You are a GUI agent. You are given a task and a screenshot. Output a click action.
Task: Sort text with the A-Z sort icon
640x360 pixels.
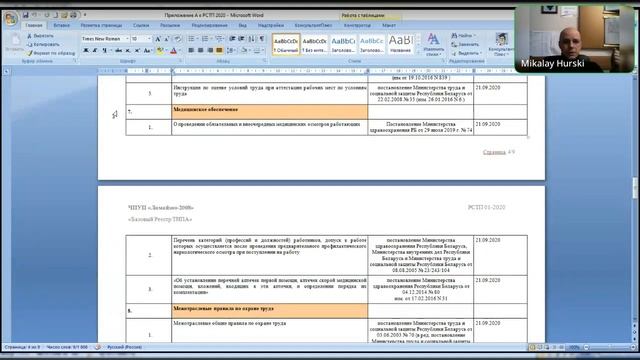tap(251, 39)
